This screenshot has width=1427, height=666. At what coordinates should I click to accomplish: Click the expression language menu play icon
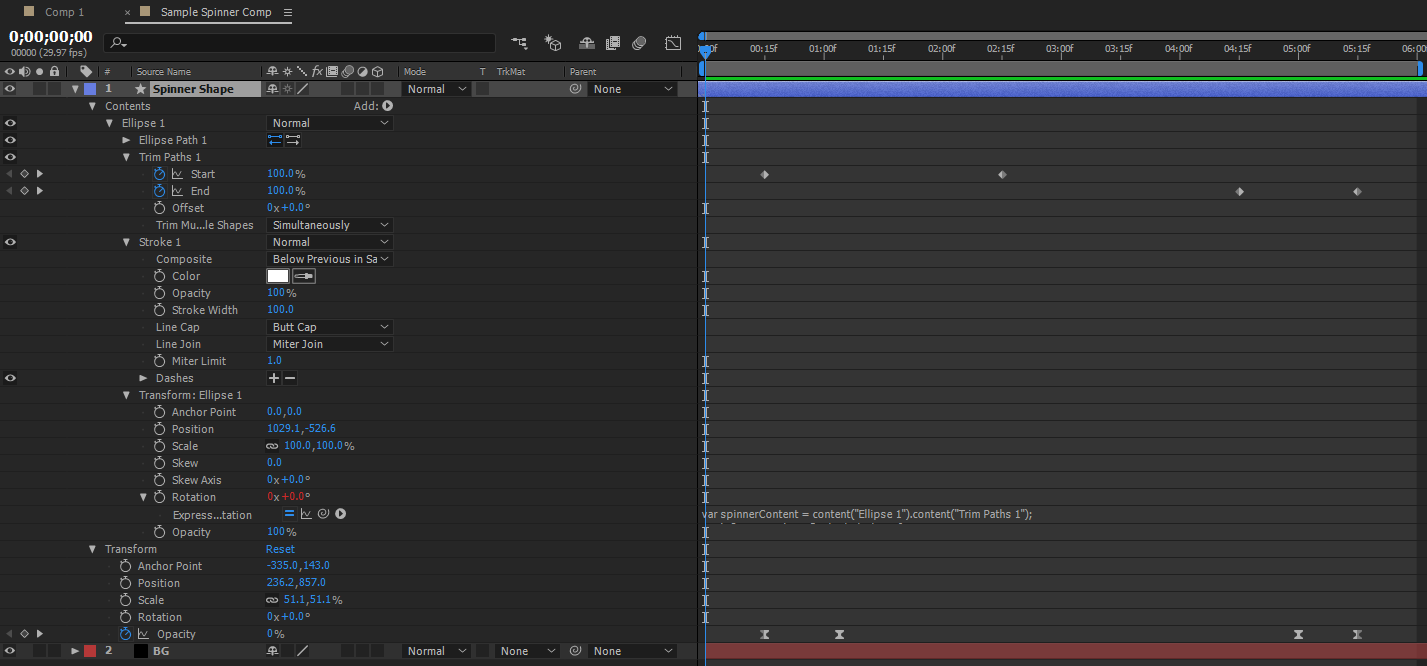pos(341,514)
